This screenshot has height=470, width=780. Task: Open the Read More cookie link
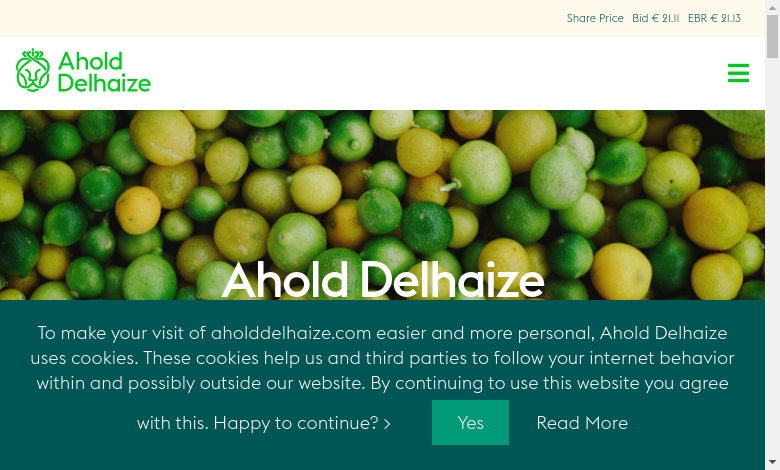pyautogui.click(x=582, y=423)
